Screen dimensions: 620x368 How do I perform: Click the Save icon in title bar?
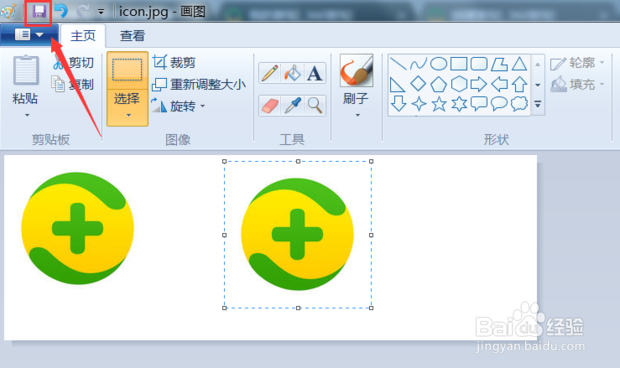pos(39,12)
